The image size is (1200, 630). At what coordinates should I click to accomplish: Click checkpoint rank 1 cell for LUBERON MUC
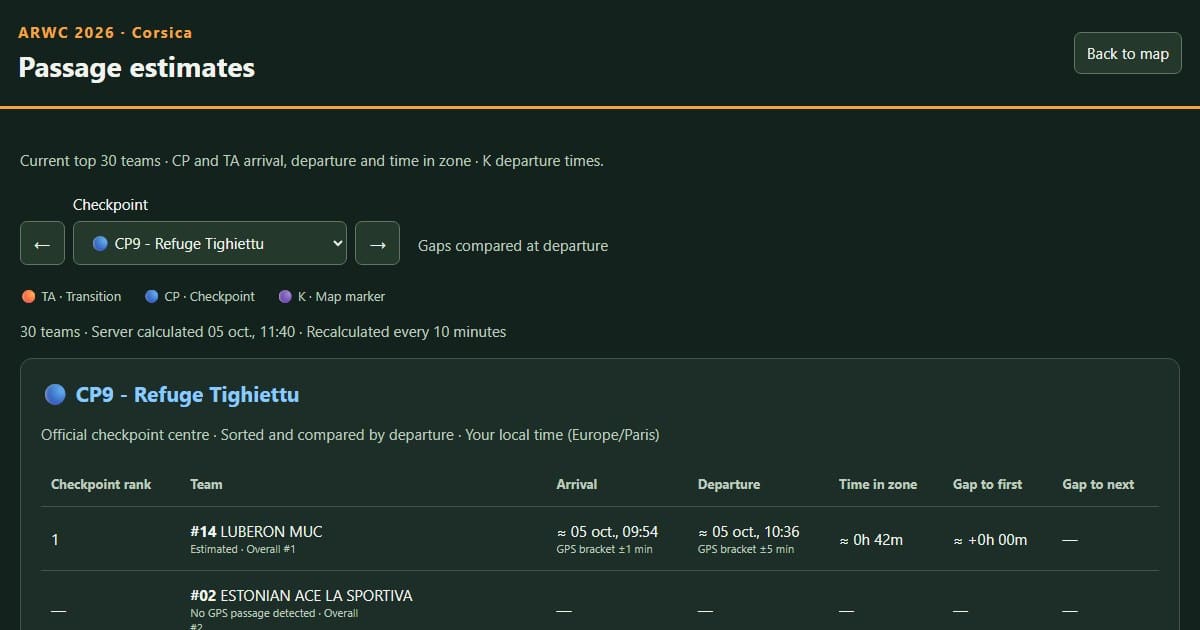pyautogui.click(x=55, y=540)
